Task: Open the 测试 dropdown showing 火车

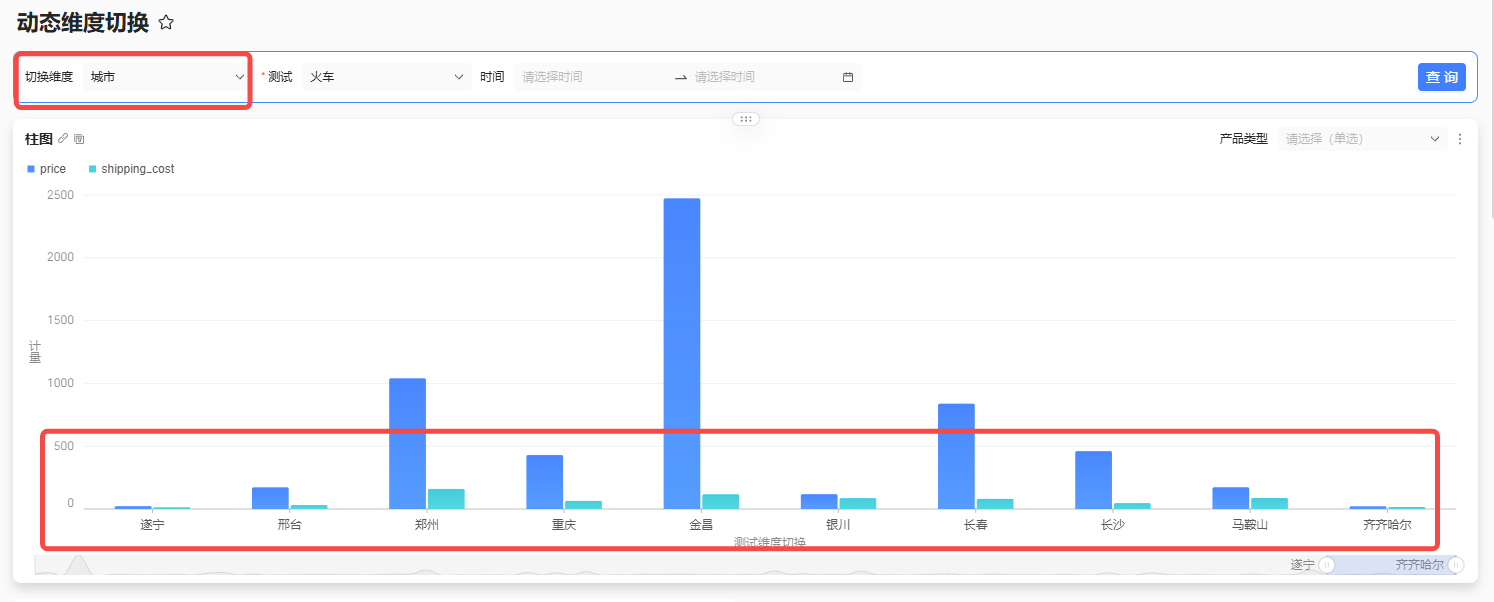Action: point(386,77)
